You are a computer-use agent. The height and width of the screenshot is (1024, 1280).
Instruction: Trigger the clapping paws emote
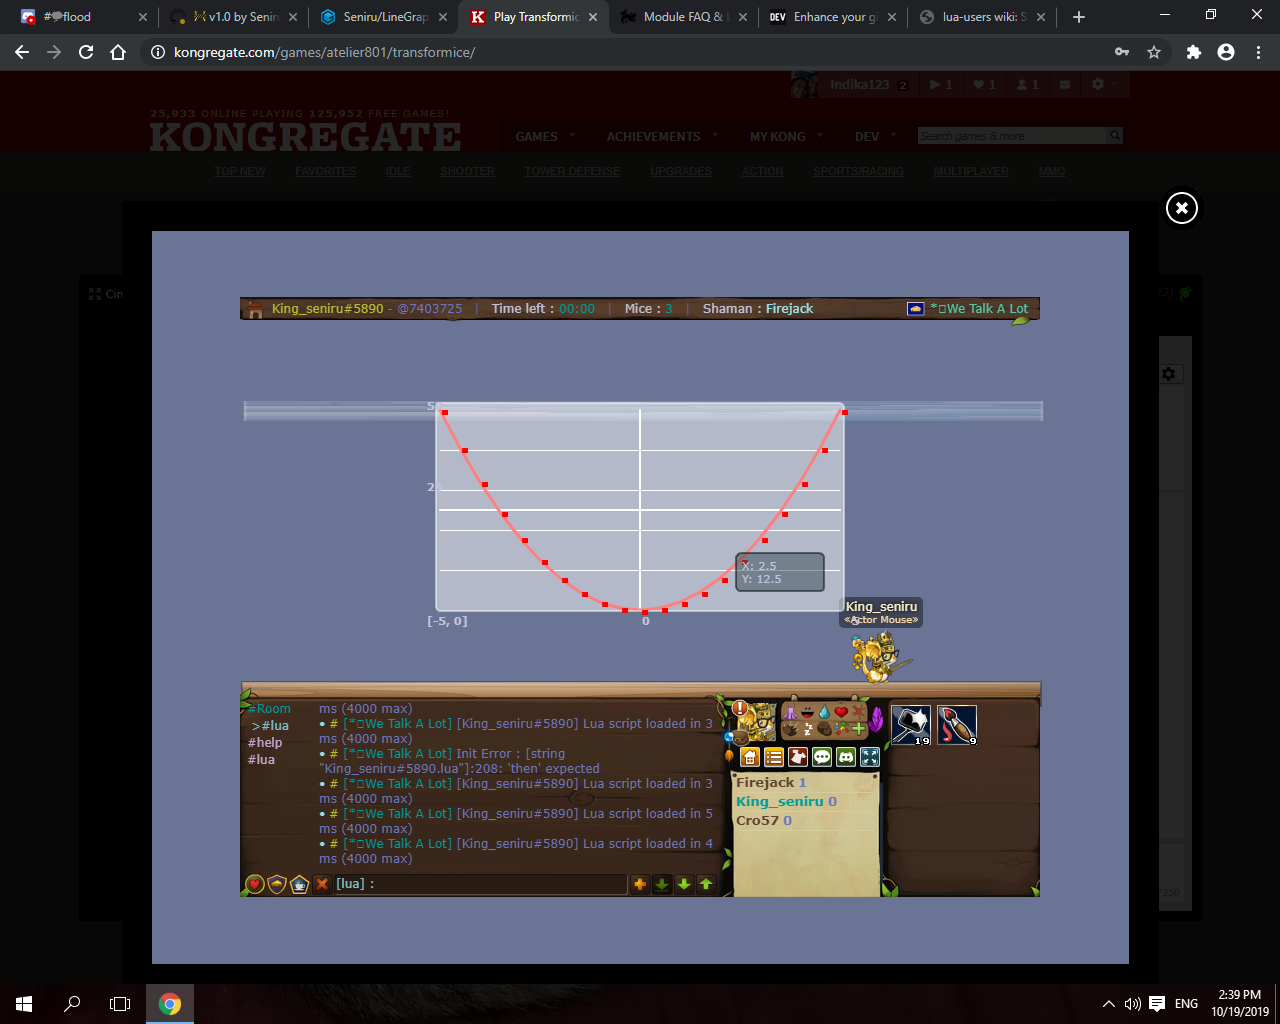pyautogui.click(x=791, y=729)
